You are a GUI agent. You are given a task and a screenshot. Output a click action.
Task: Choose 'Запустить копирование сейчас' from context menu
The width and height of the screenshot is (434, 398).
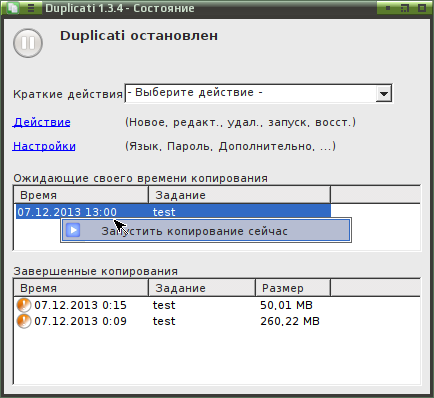[206, 230]
